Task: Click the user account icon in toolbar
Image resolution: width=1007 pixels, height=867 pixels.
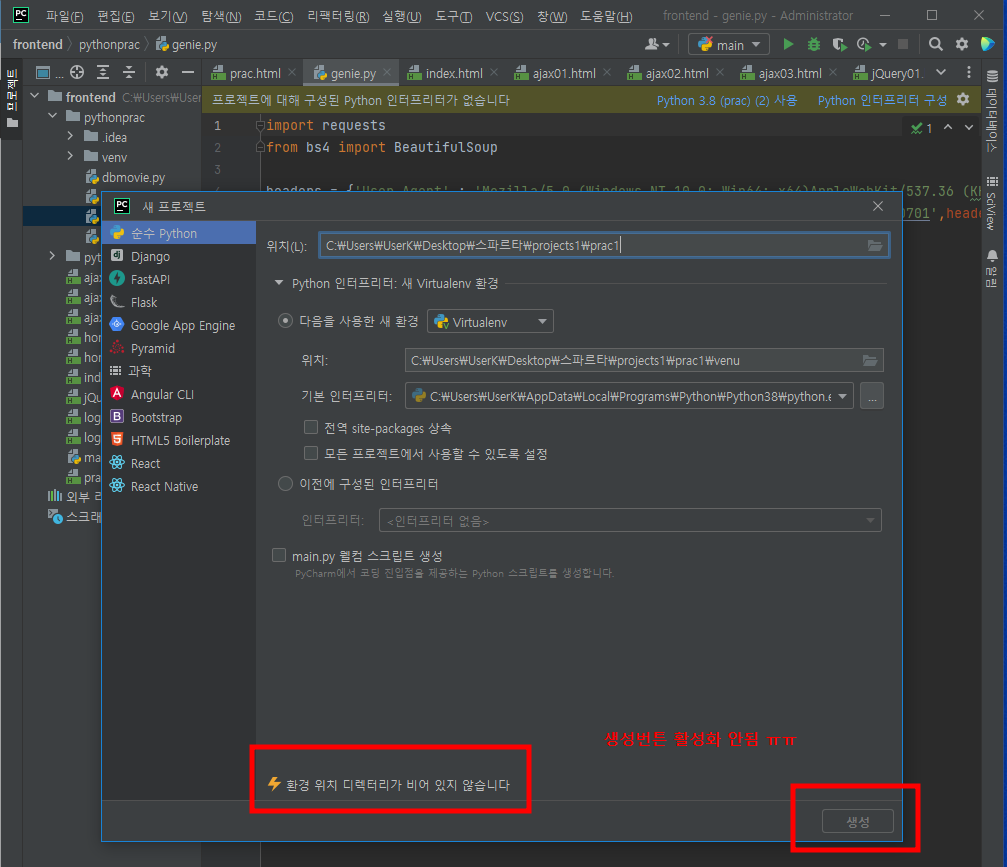Action: (656, 44)
